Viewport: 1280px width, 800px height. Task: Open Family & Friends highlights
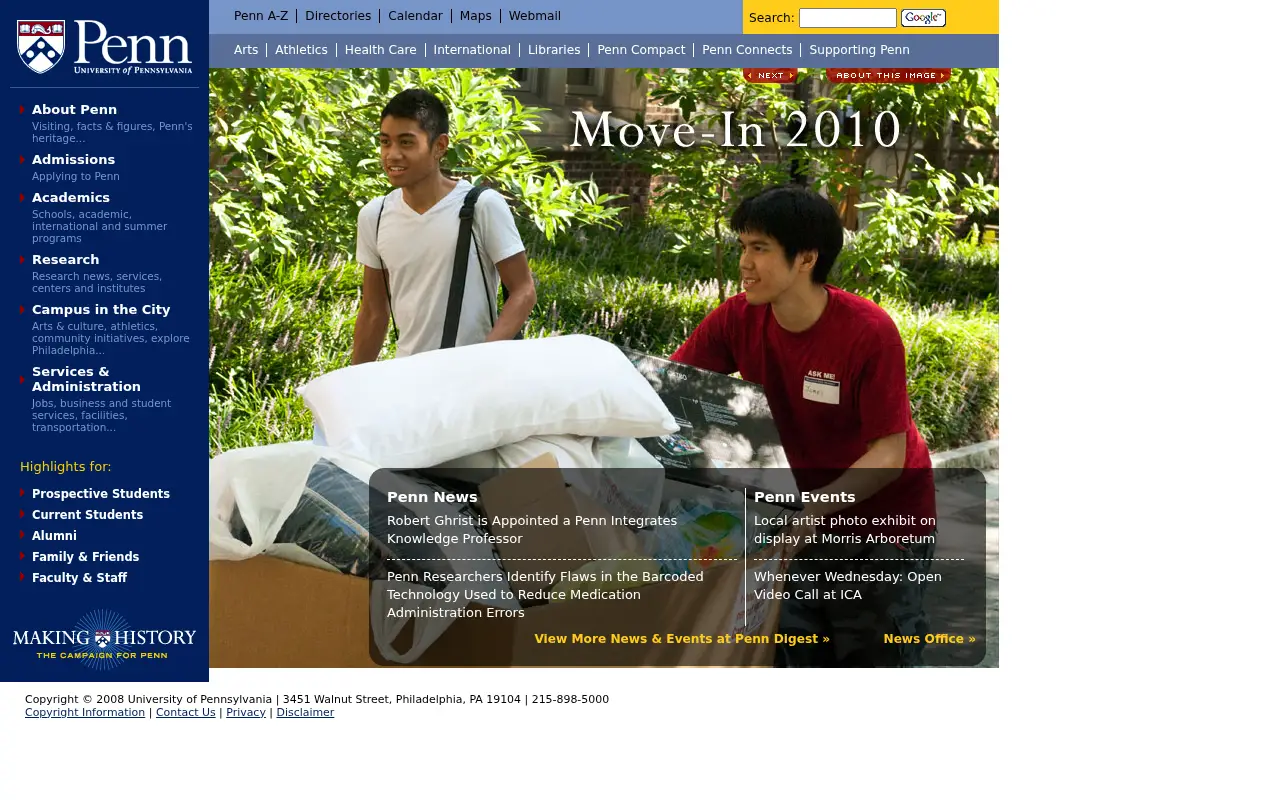pyautogui.click(x=85, y=557)
